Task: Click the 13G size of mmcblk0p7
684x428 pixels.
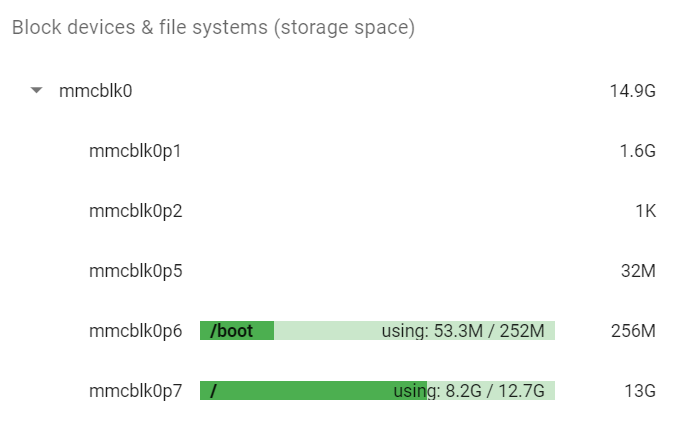Action: point(640,391)
